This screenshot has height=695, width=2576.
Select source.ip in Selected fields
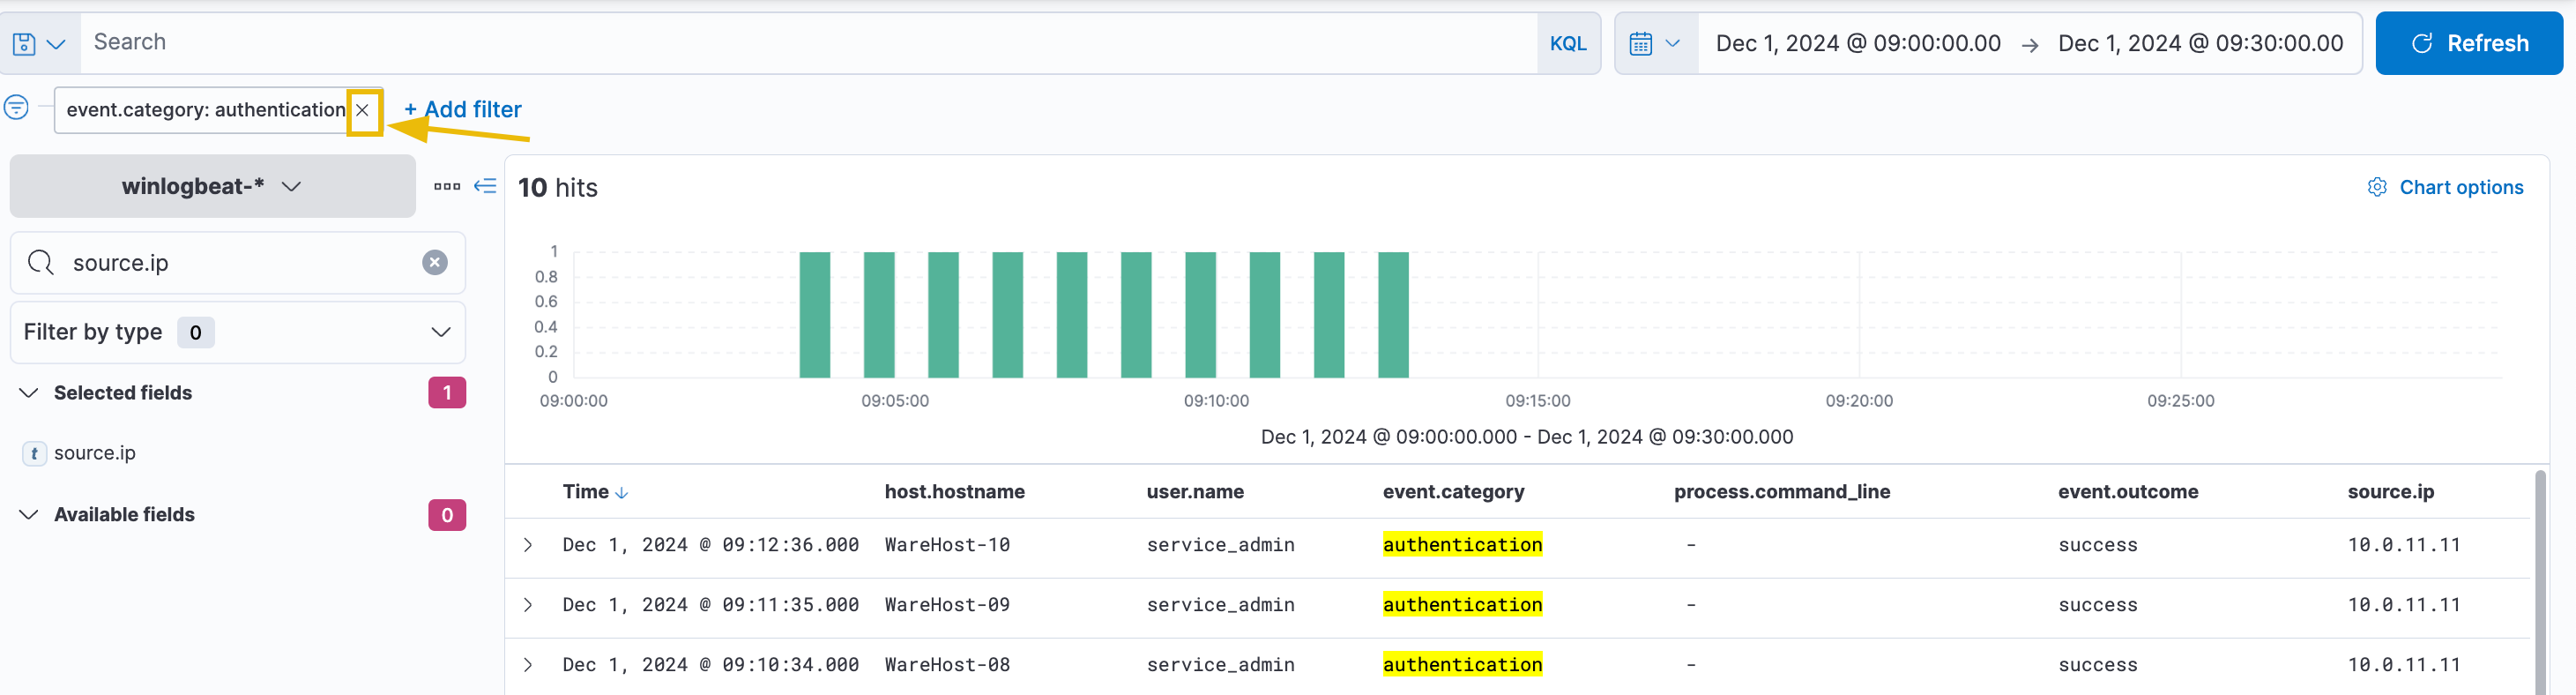point(95,453)
